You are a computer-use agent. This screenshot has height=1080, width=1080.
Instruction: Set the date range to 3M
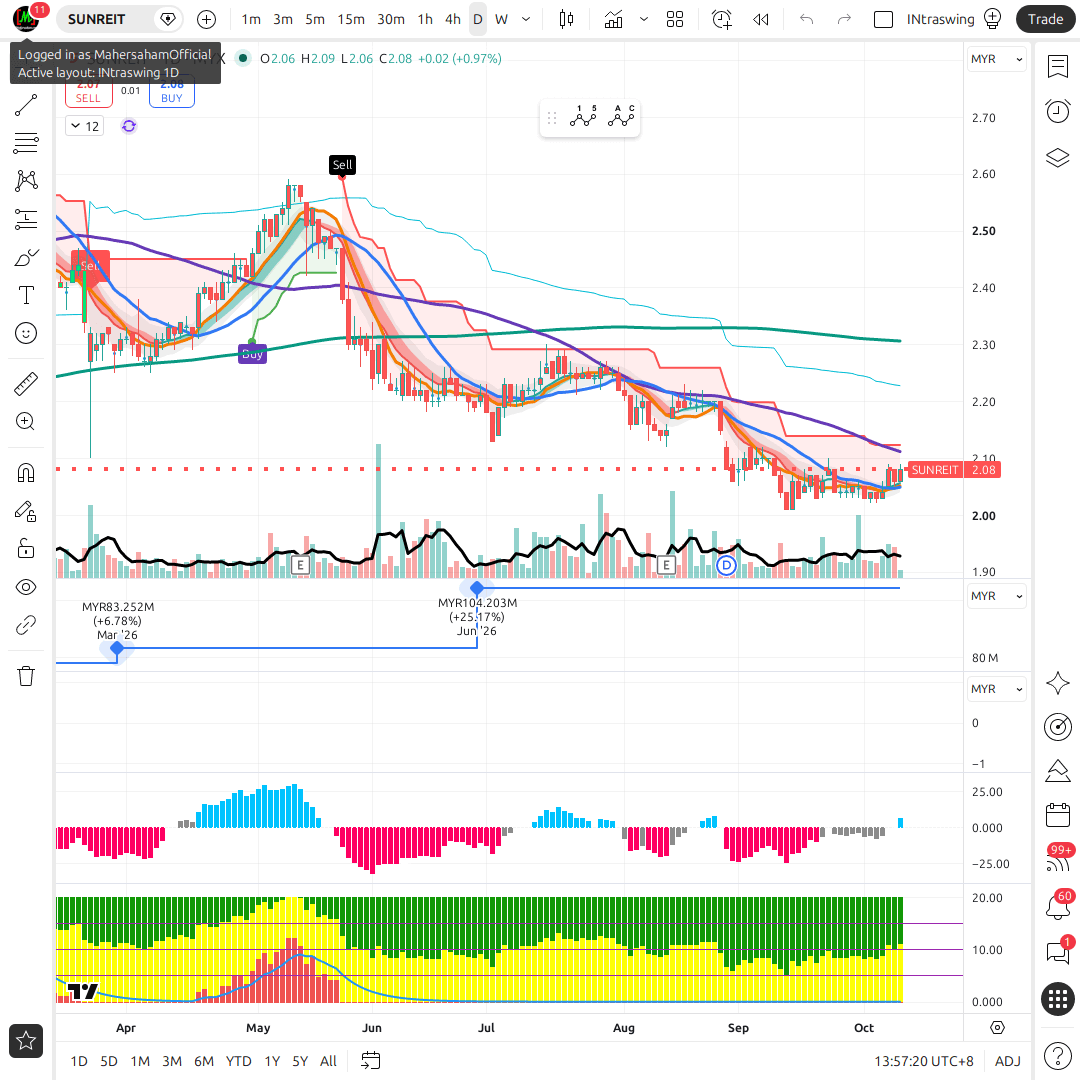tap(172, 1061)
